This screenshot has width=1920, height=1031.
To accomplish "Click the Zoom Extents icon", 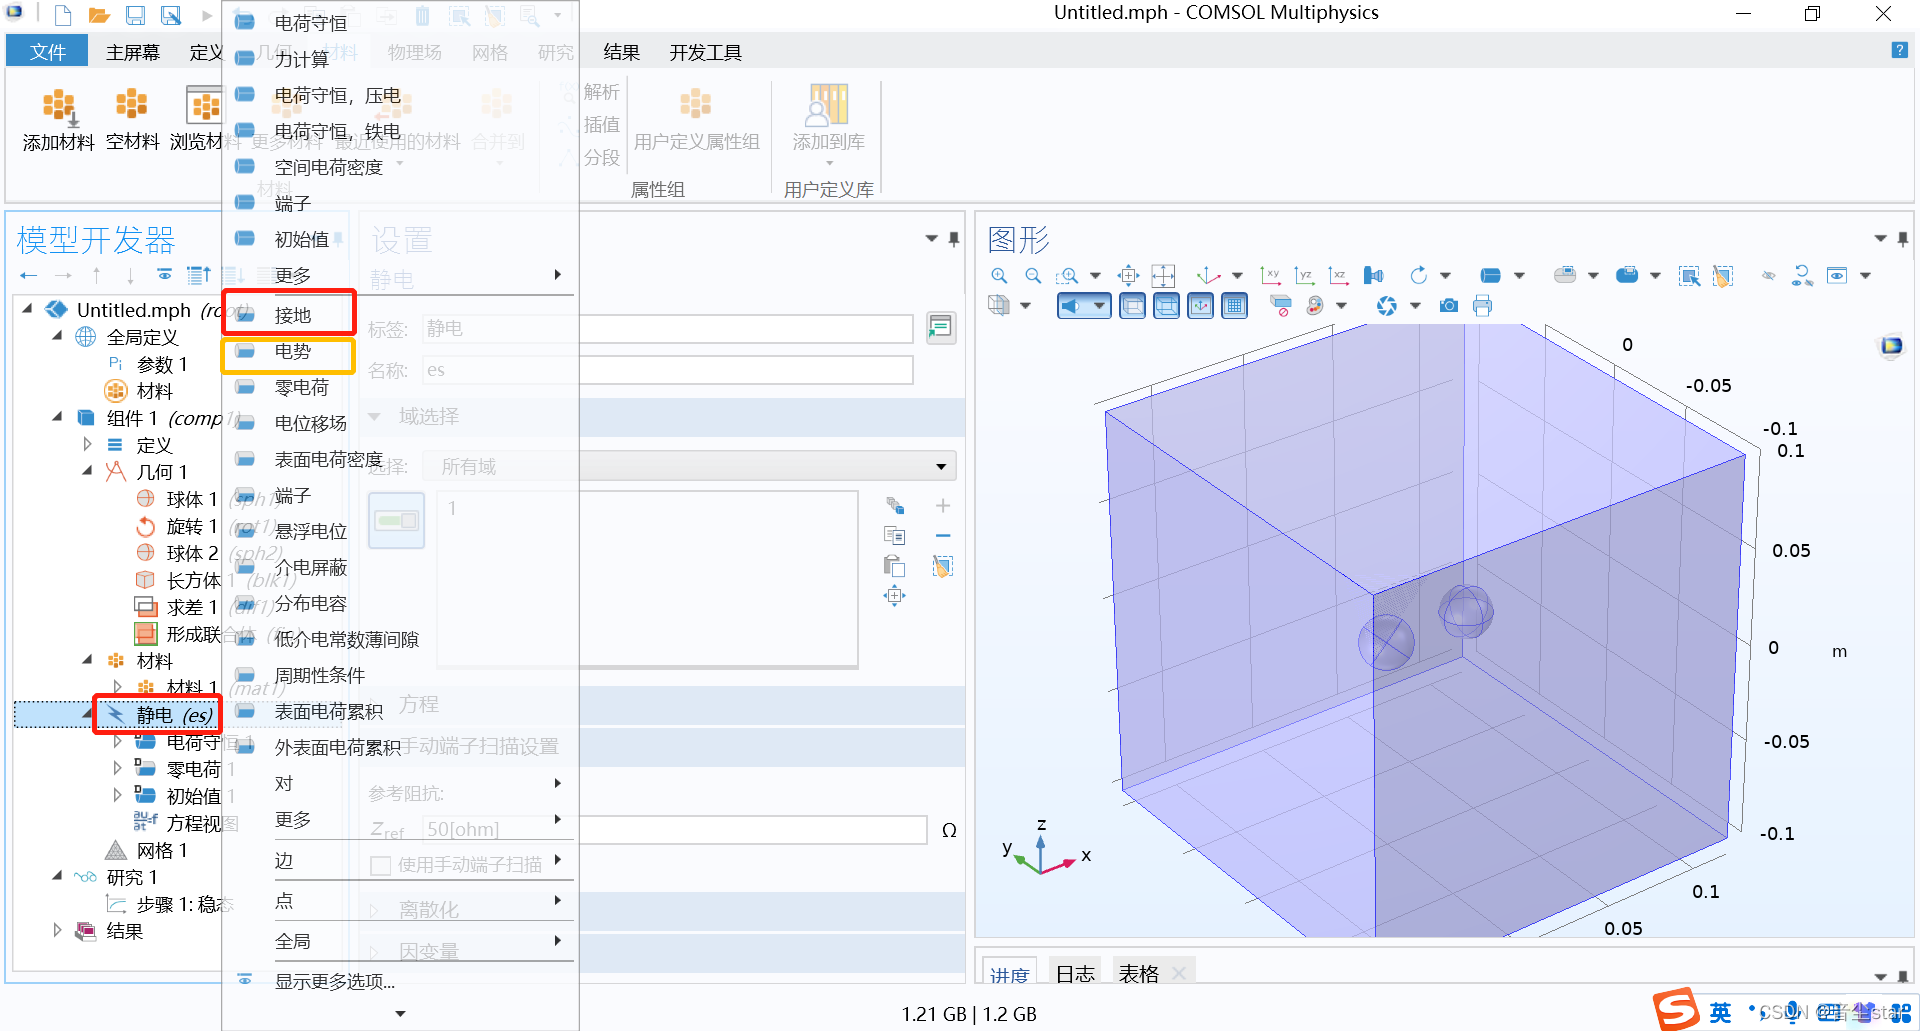I will pyautogui.click(x=1128, y=276).
